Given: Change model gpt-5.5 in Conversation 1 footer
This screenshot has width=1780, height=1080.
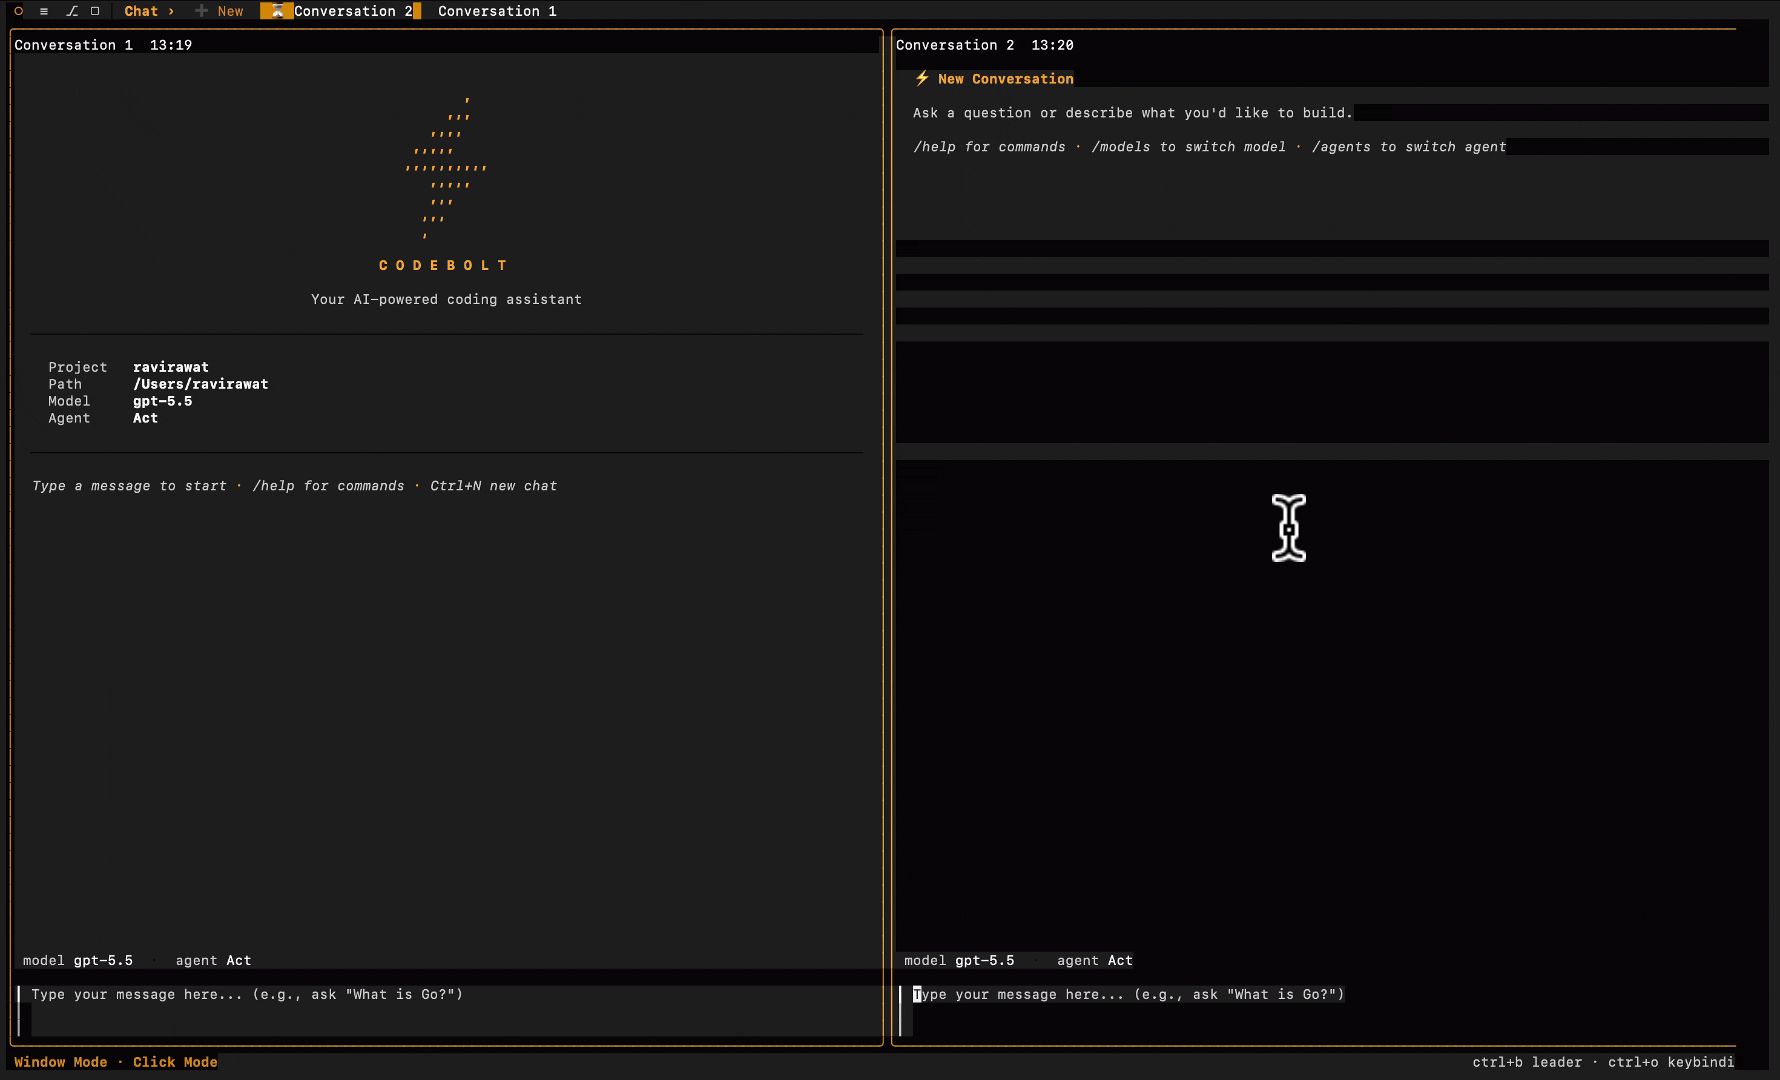Looking at the screenshot, I should (78, 960).
